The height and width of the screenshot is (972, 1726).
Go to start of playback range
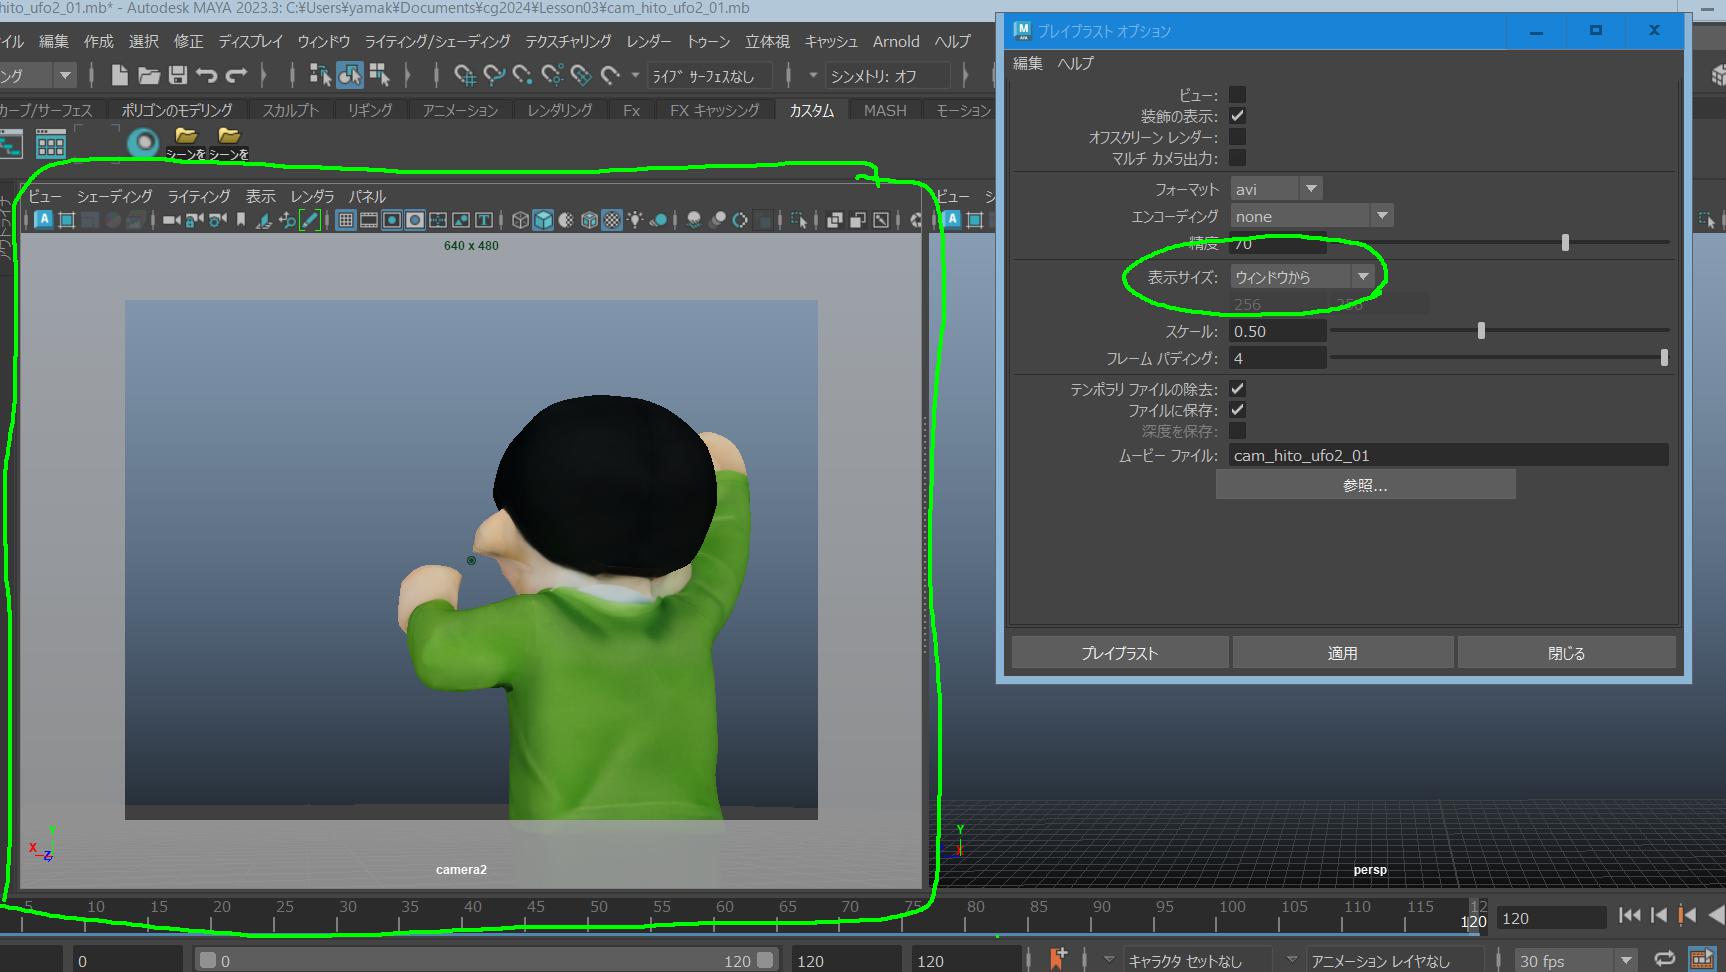click(x=1630, y=914)
